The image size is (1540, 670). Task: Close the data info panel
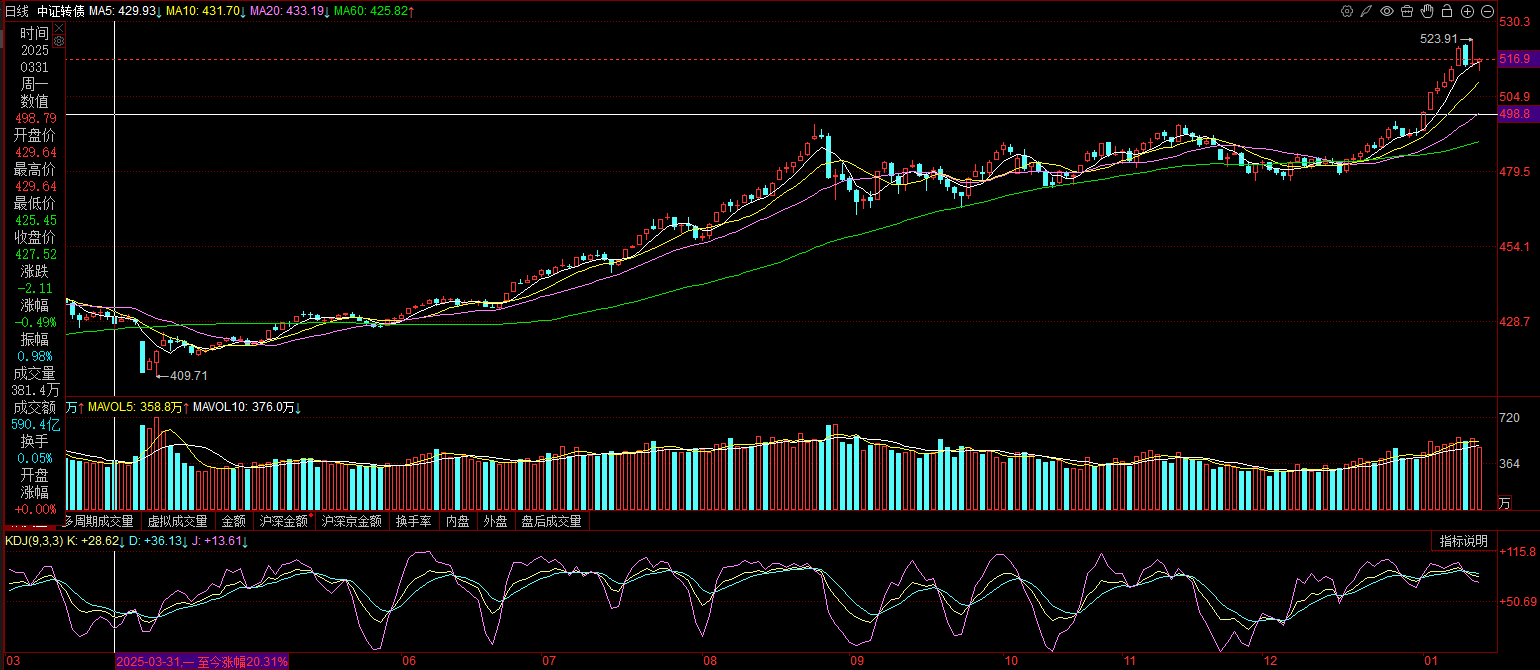pos(58,28)
